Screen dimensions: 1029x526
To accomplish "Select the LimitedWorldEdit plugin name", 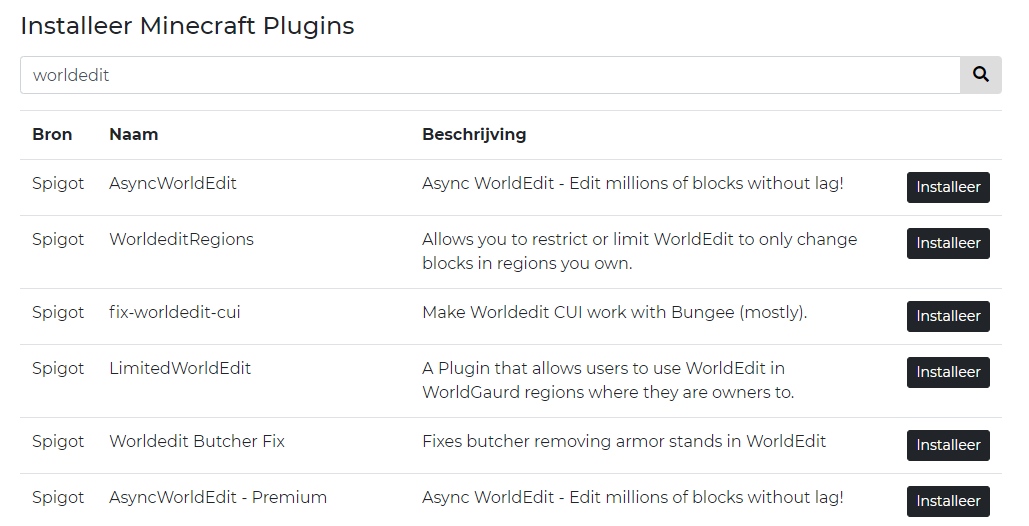I will click(180, 368).
